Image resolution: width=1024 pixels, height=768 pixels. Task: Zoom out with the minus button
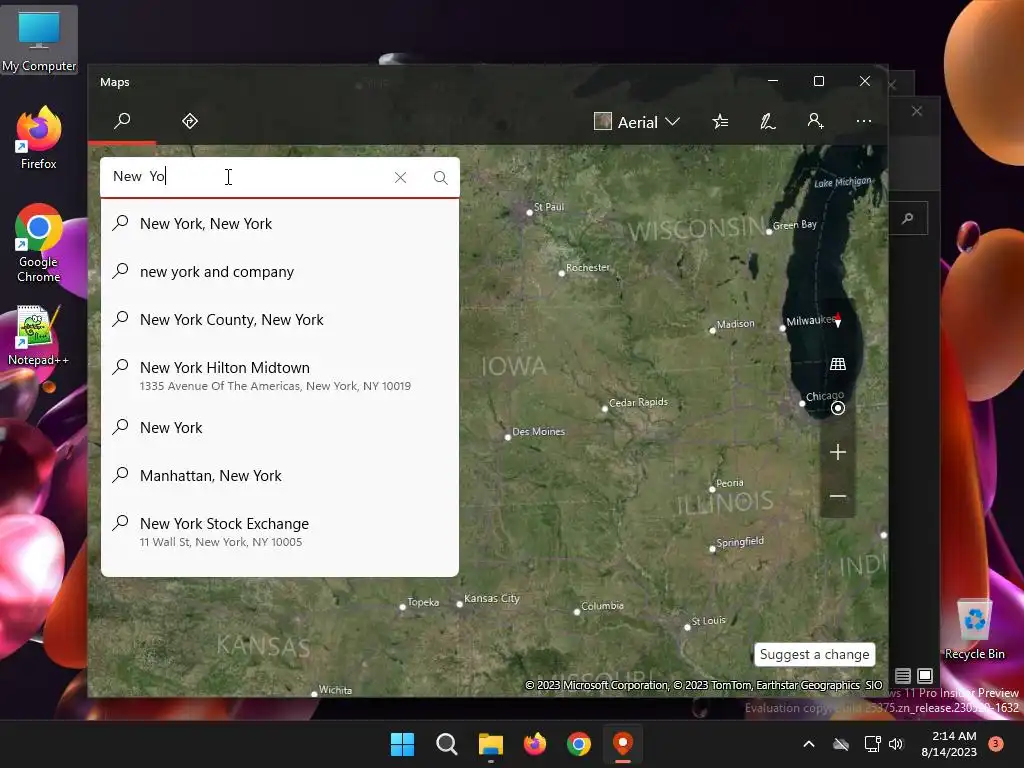coord(838,496)
